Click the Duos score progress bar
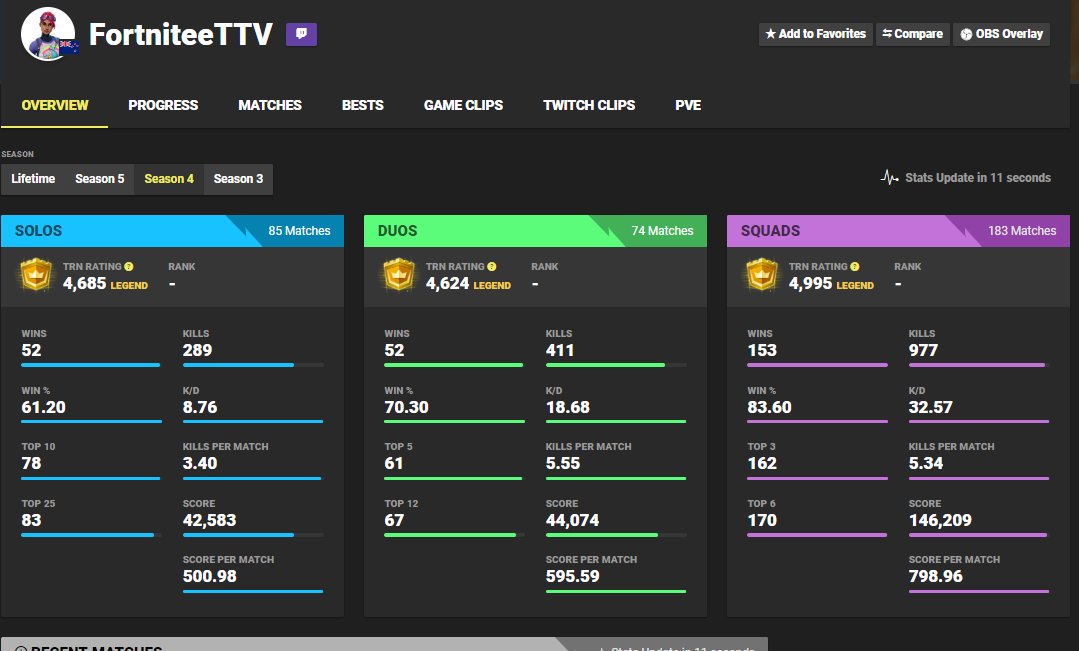 coord(616,535)
